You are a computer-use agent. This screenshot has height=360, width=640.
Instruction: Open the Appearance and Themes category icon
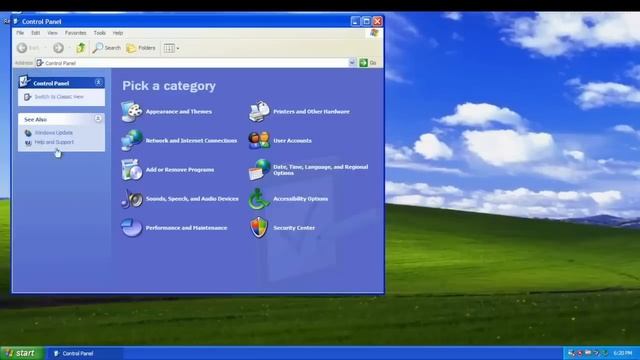131,111
